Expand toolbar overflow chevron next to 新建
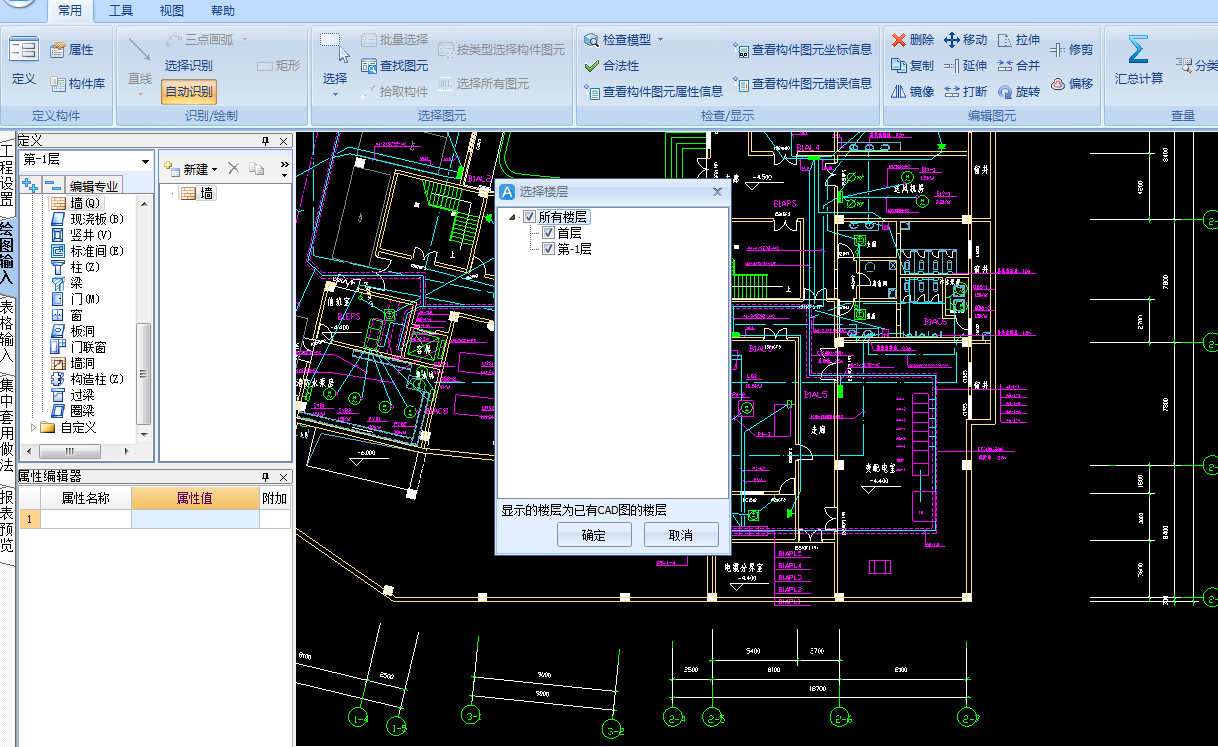This screenshot has height=747, width=1218. coord(284,164)
